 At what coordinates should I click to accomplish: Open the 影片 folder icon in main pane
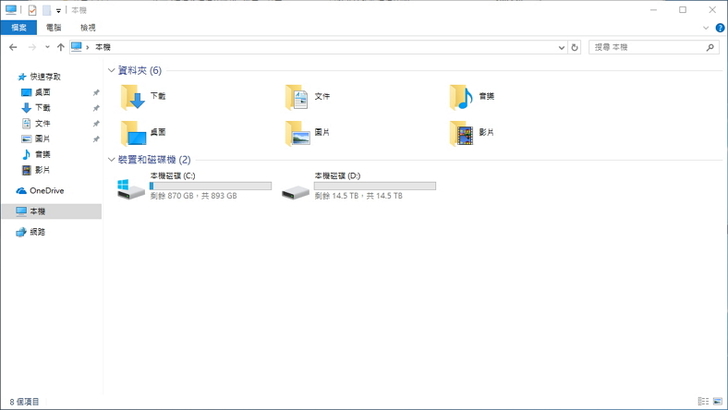pyautogui.click(x=462, y=133)
